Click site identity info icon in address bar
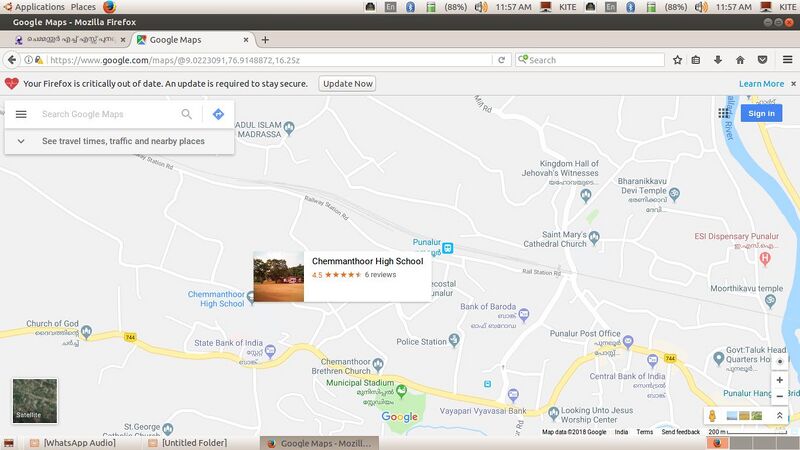Image resolution: width=800 pixels, height=450 pixels. pyautogui.click(x=29, y=60)
